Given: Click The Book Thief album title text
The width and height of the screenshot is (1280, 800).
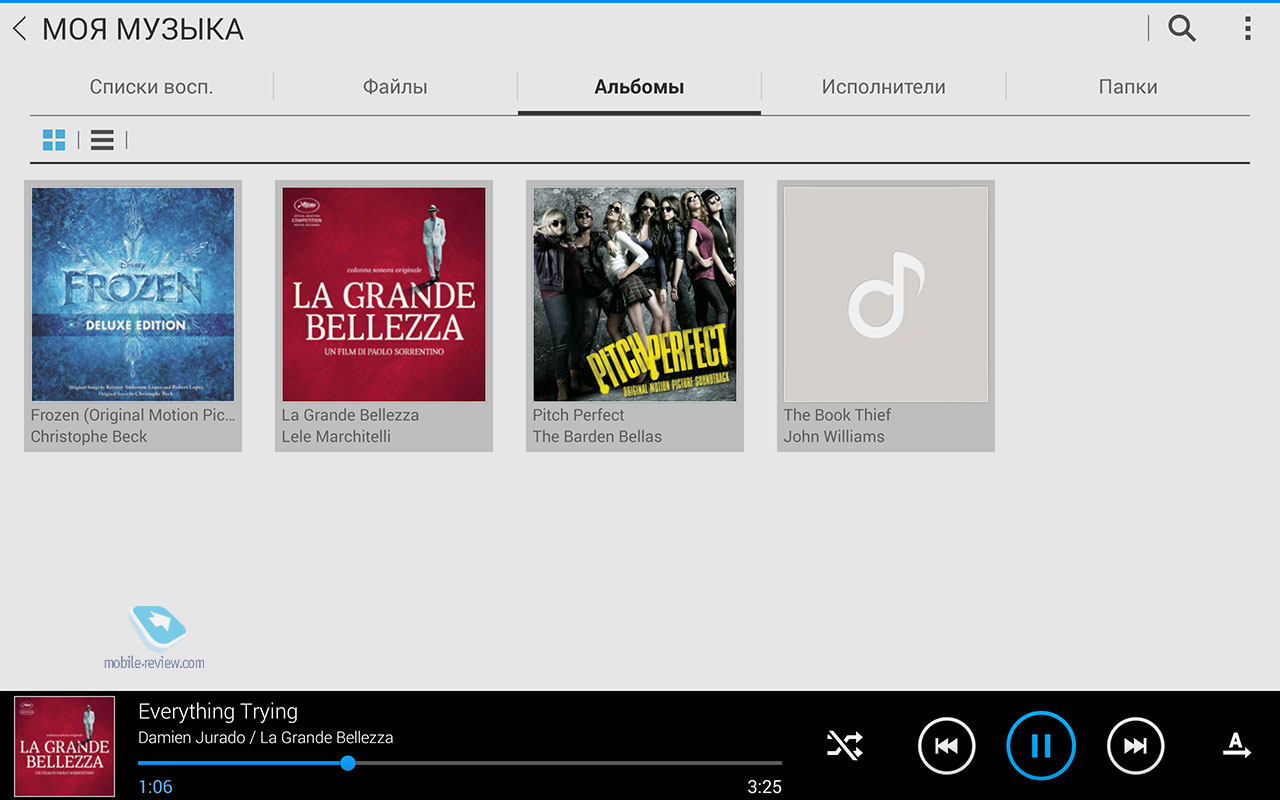Looking at the screenshot, I should tap(837, 415).
